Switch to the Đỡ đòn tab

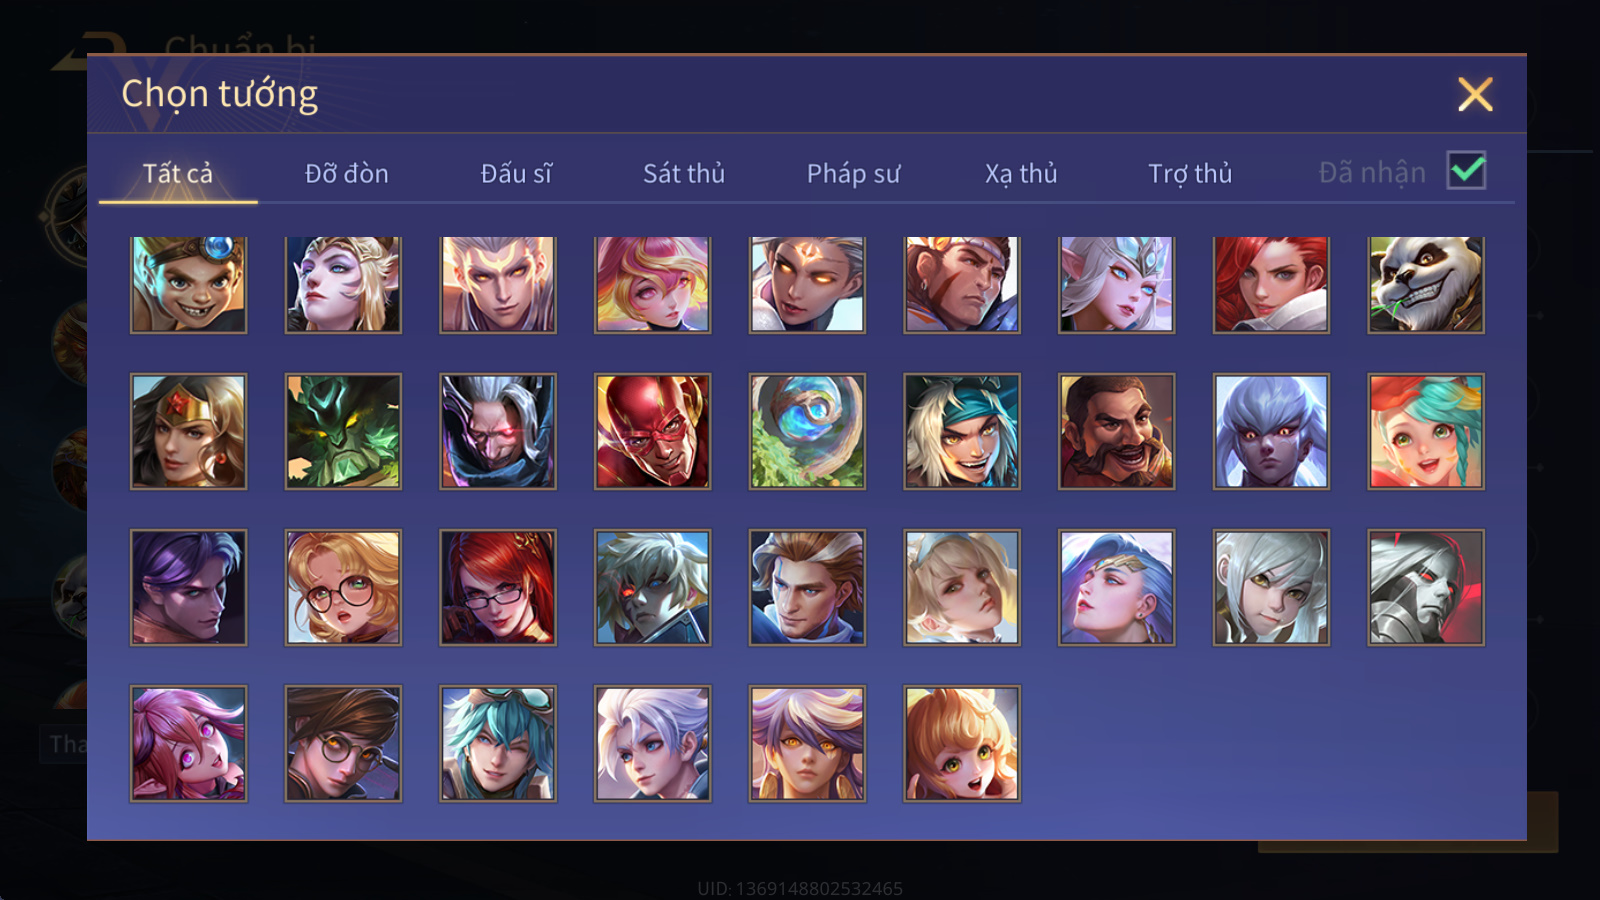[346, 173]
